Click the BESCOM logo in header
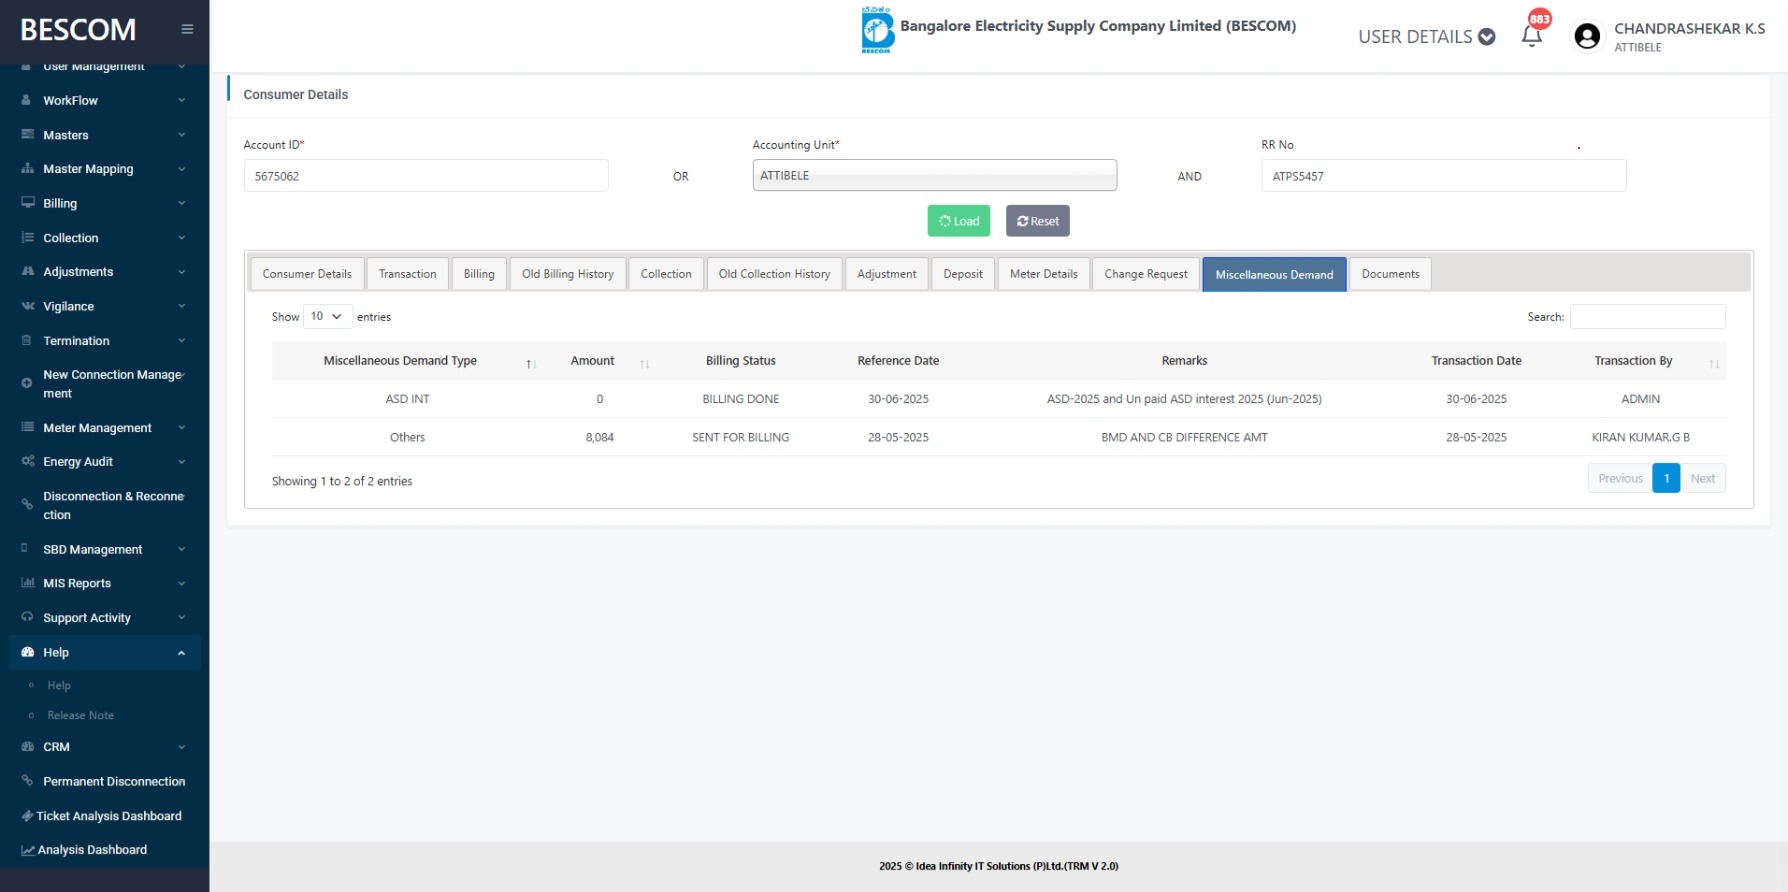 pos(877,29)
